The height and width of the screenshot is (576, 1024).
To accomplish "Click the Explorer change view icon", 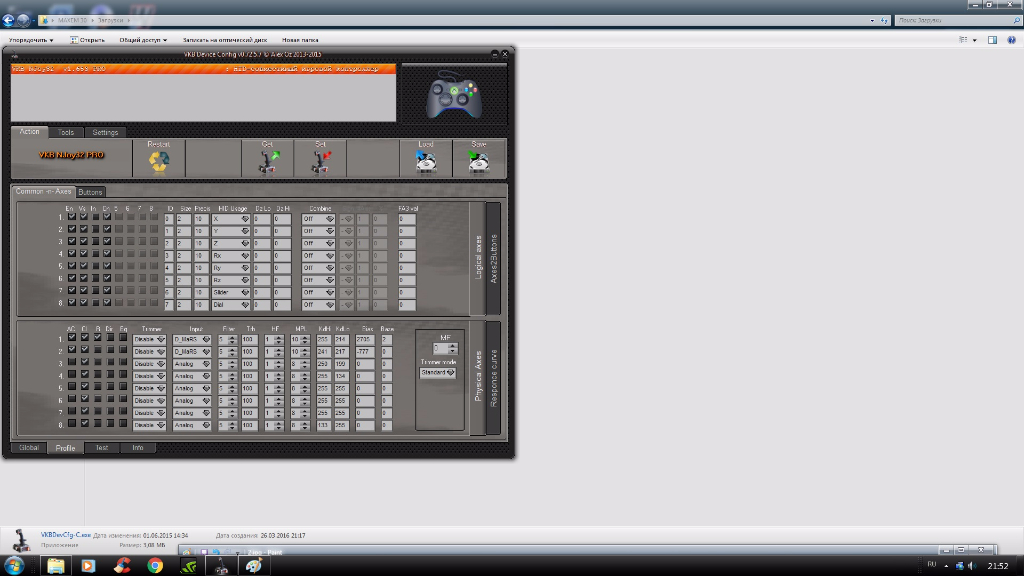I will [x=963, y=40].
